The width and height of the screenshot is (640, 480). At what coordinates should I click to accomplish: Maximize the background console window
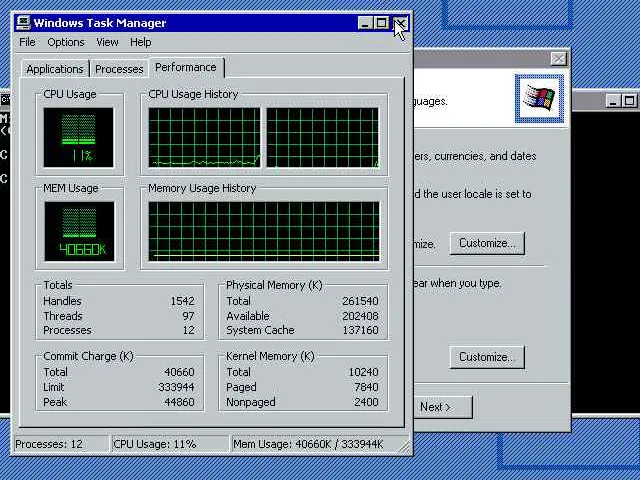[629, 100]
